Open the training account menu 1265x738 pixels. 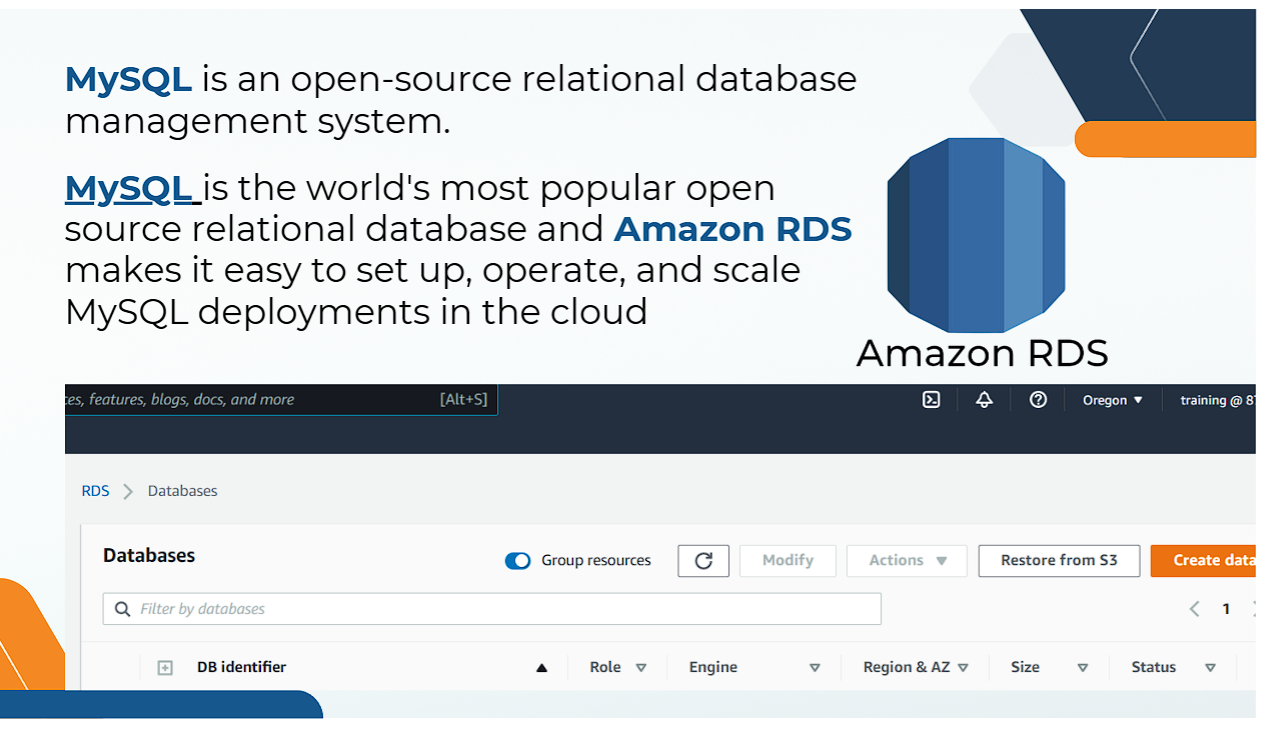1217,400
